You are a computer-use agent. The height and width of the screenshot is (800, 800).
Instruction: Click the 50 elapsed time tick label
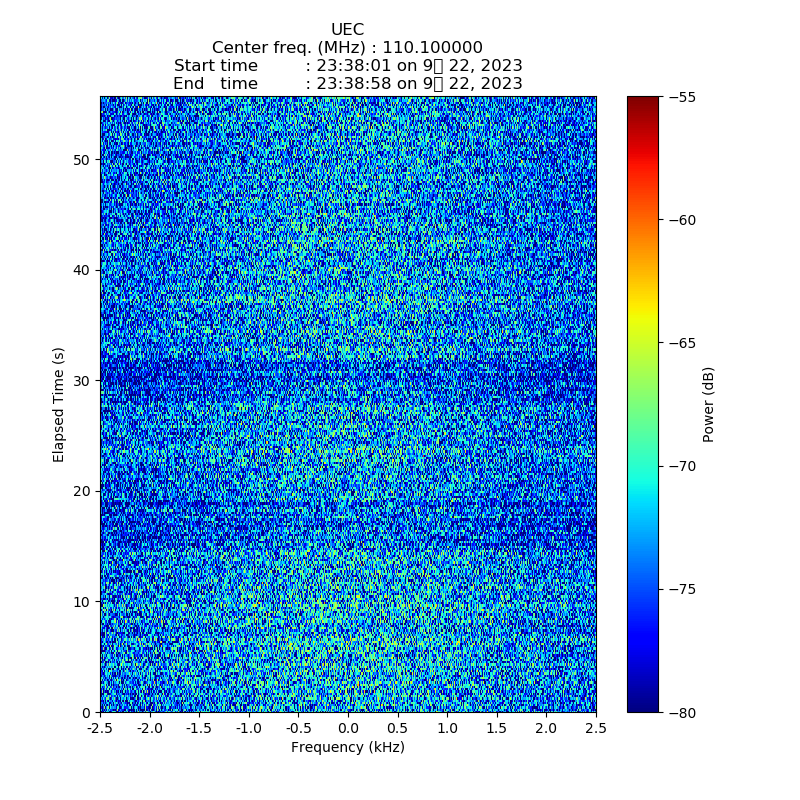[82, 160]
